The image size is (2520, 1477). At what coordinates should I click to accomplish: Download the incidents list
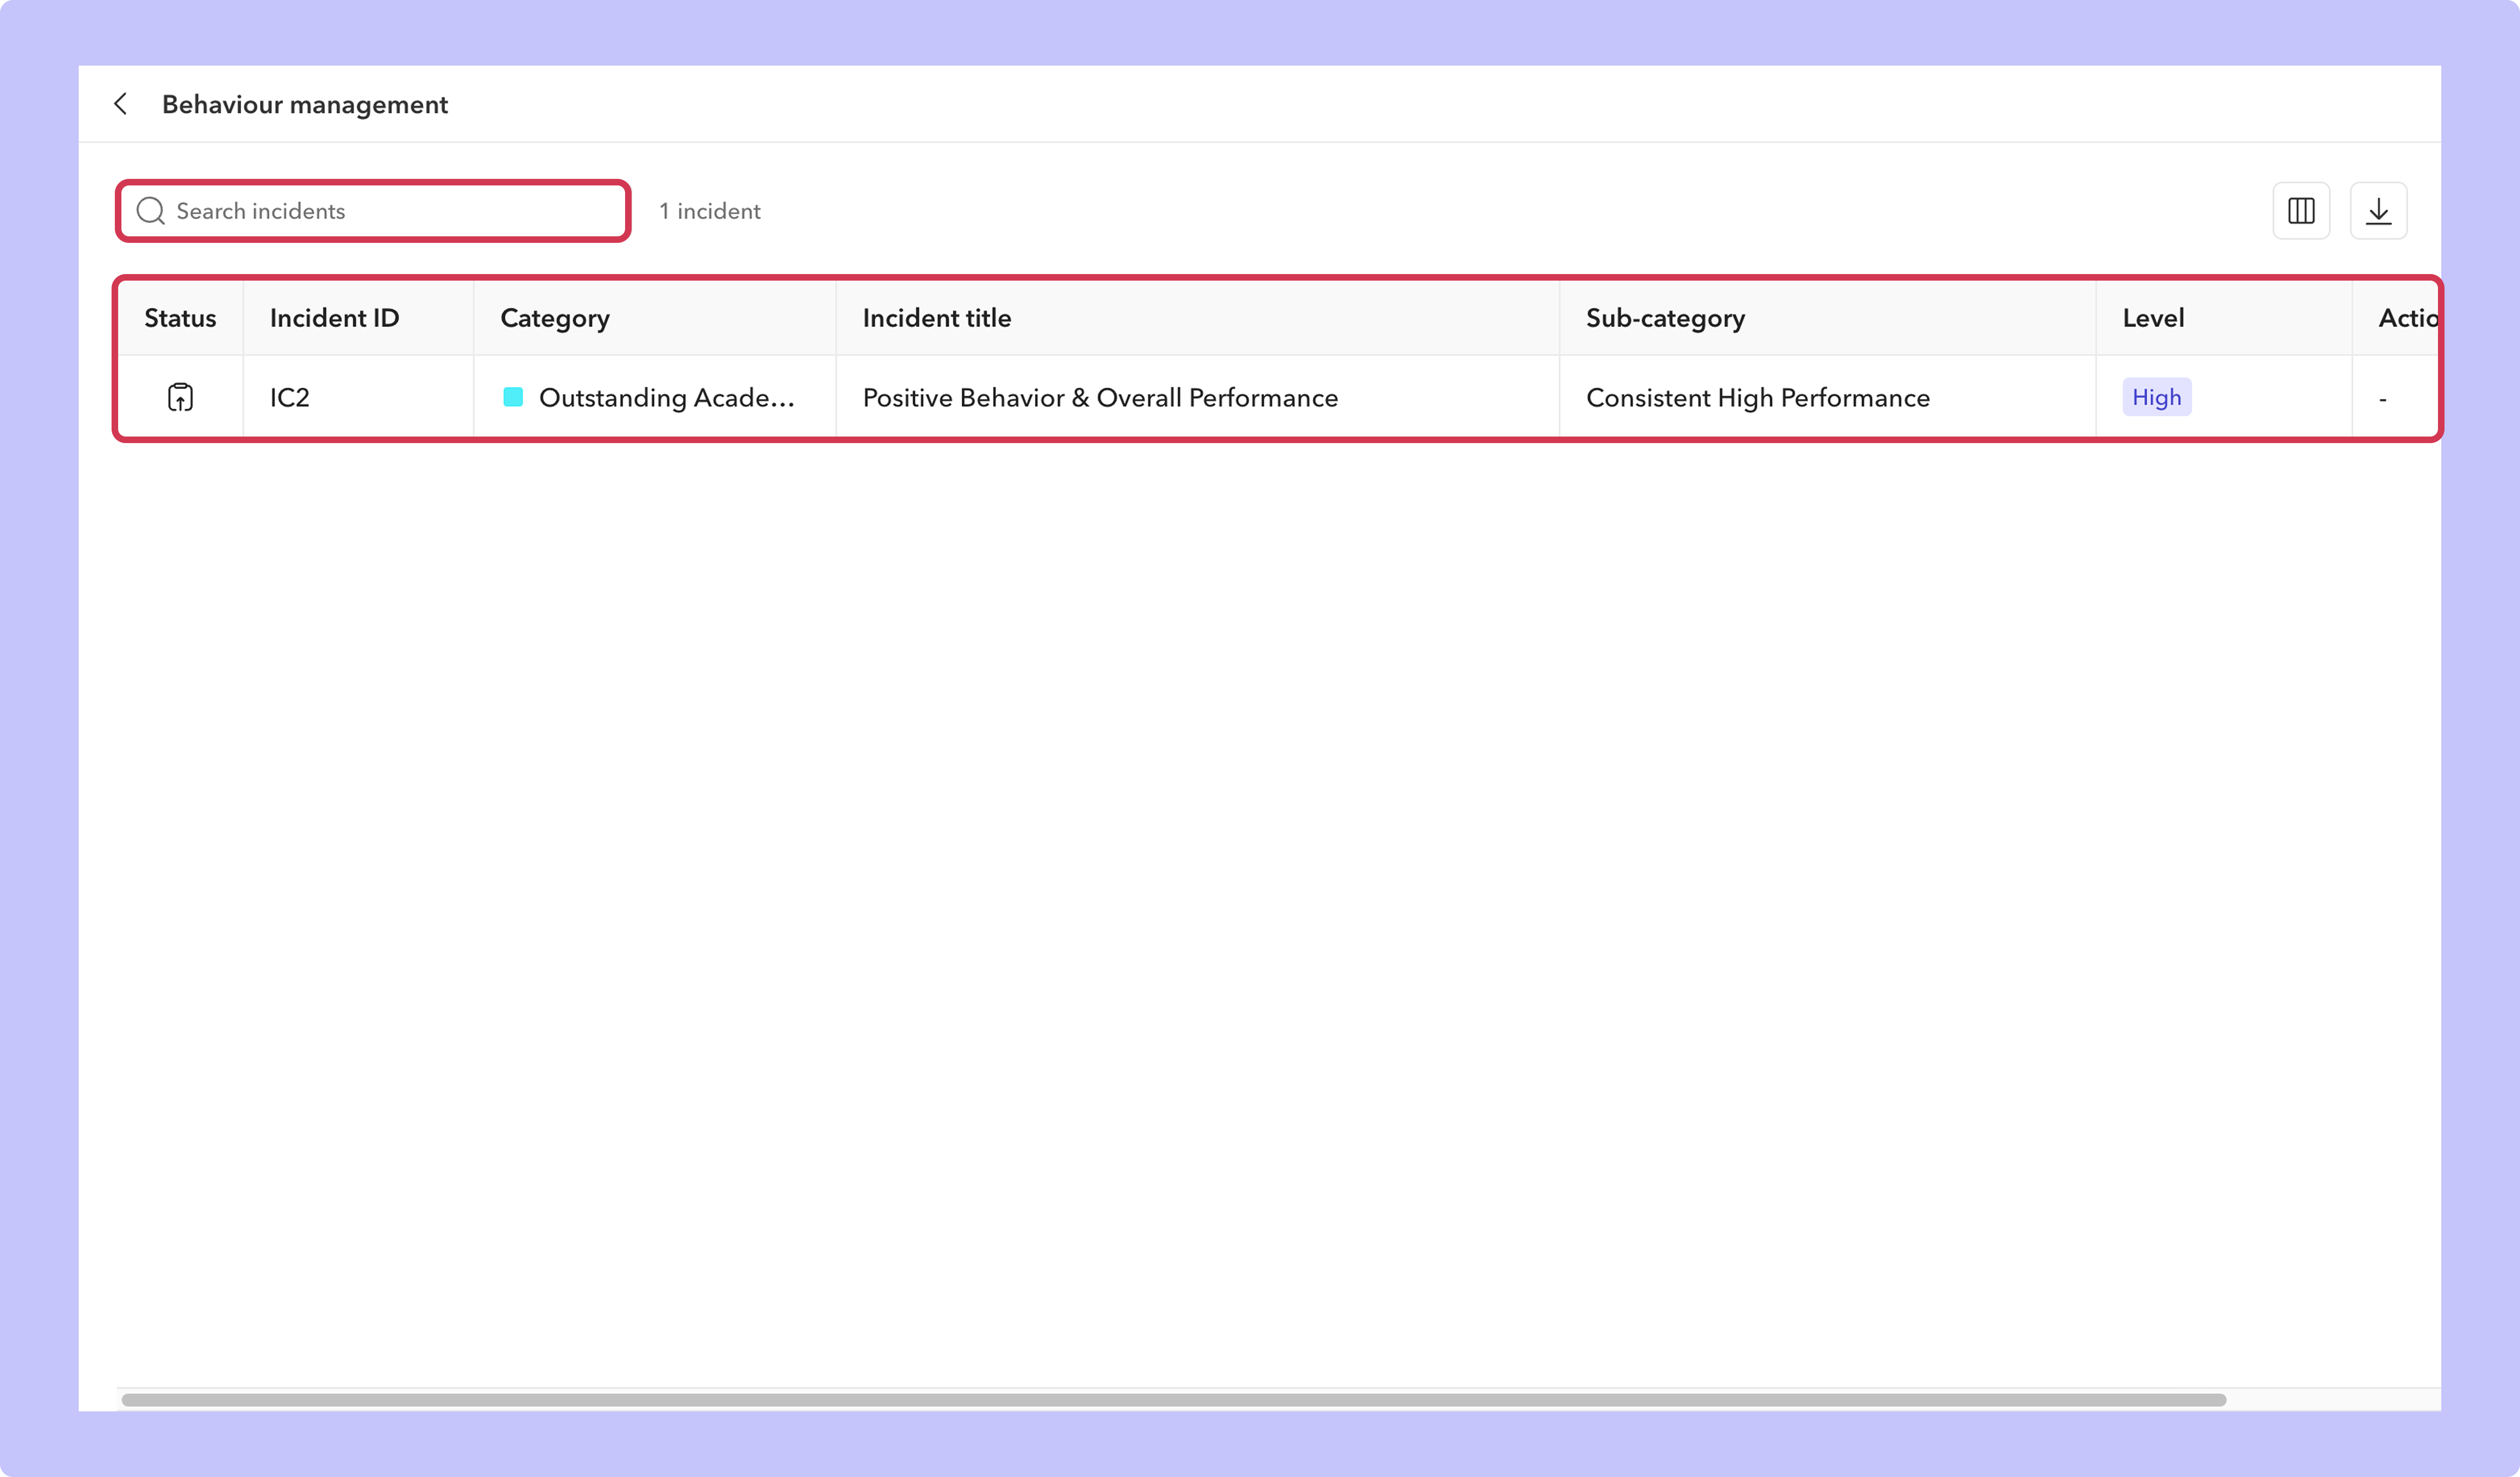(x=2378, y=211)
